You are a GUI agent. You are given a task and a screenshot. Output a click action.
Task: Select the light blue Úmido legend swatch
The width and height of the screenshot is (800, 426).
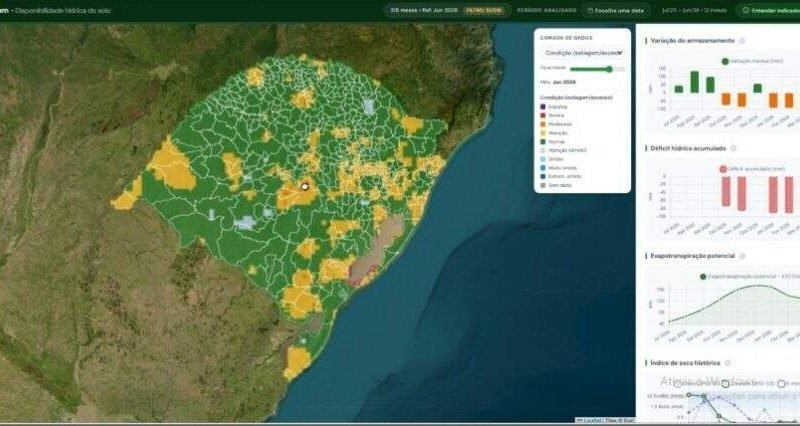(543, 159)
